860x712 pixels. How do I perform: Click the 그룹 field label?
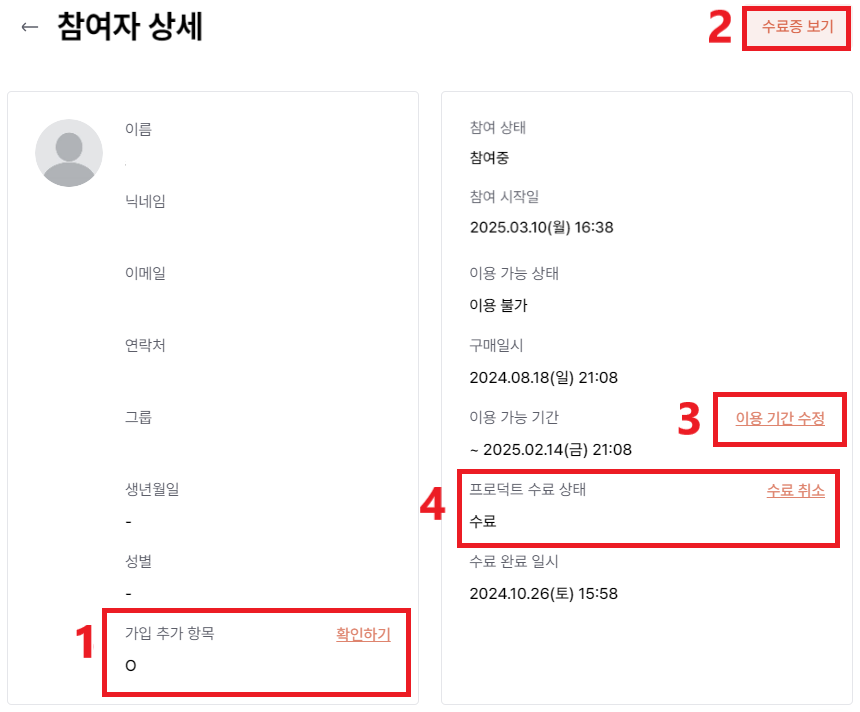pos(138,417)
